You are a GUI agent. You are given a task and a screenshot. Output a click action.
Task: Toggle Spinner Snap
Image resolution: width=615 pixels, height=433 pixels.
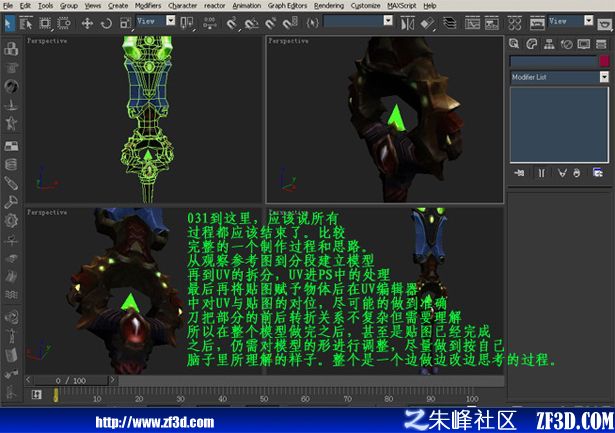(290, 24)
